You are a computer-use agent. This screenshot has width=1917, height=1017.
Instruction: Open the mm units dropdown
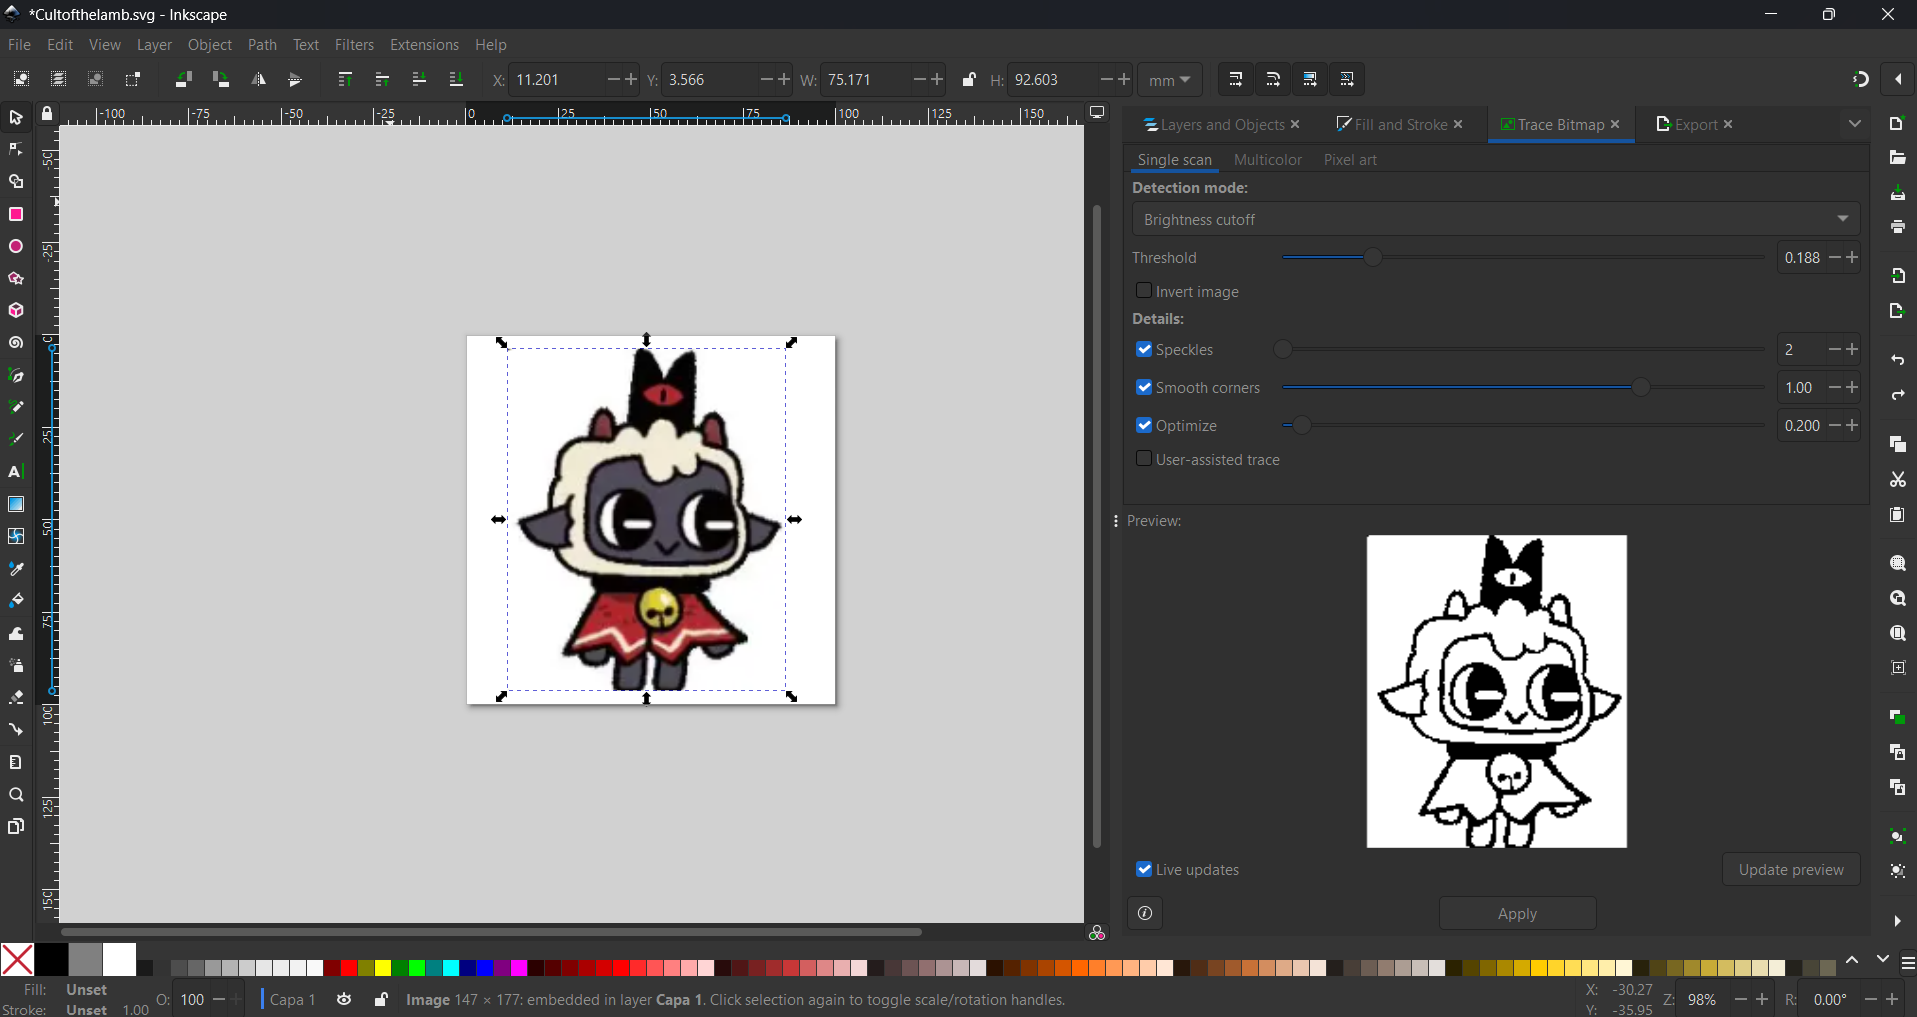(x=1169, y=80)
